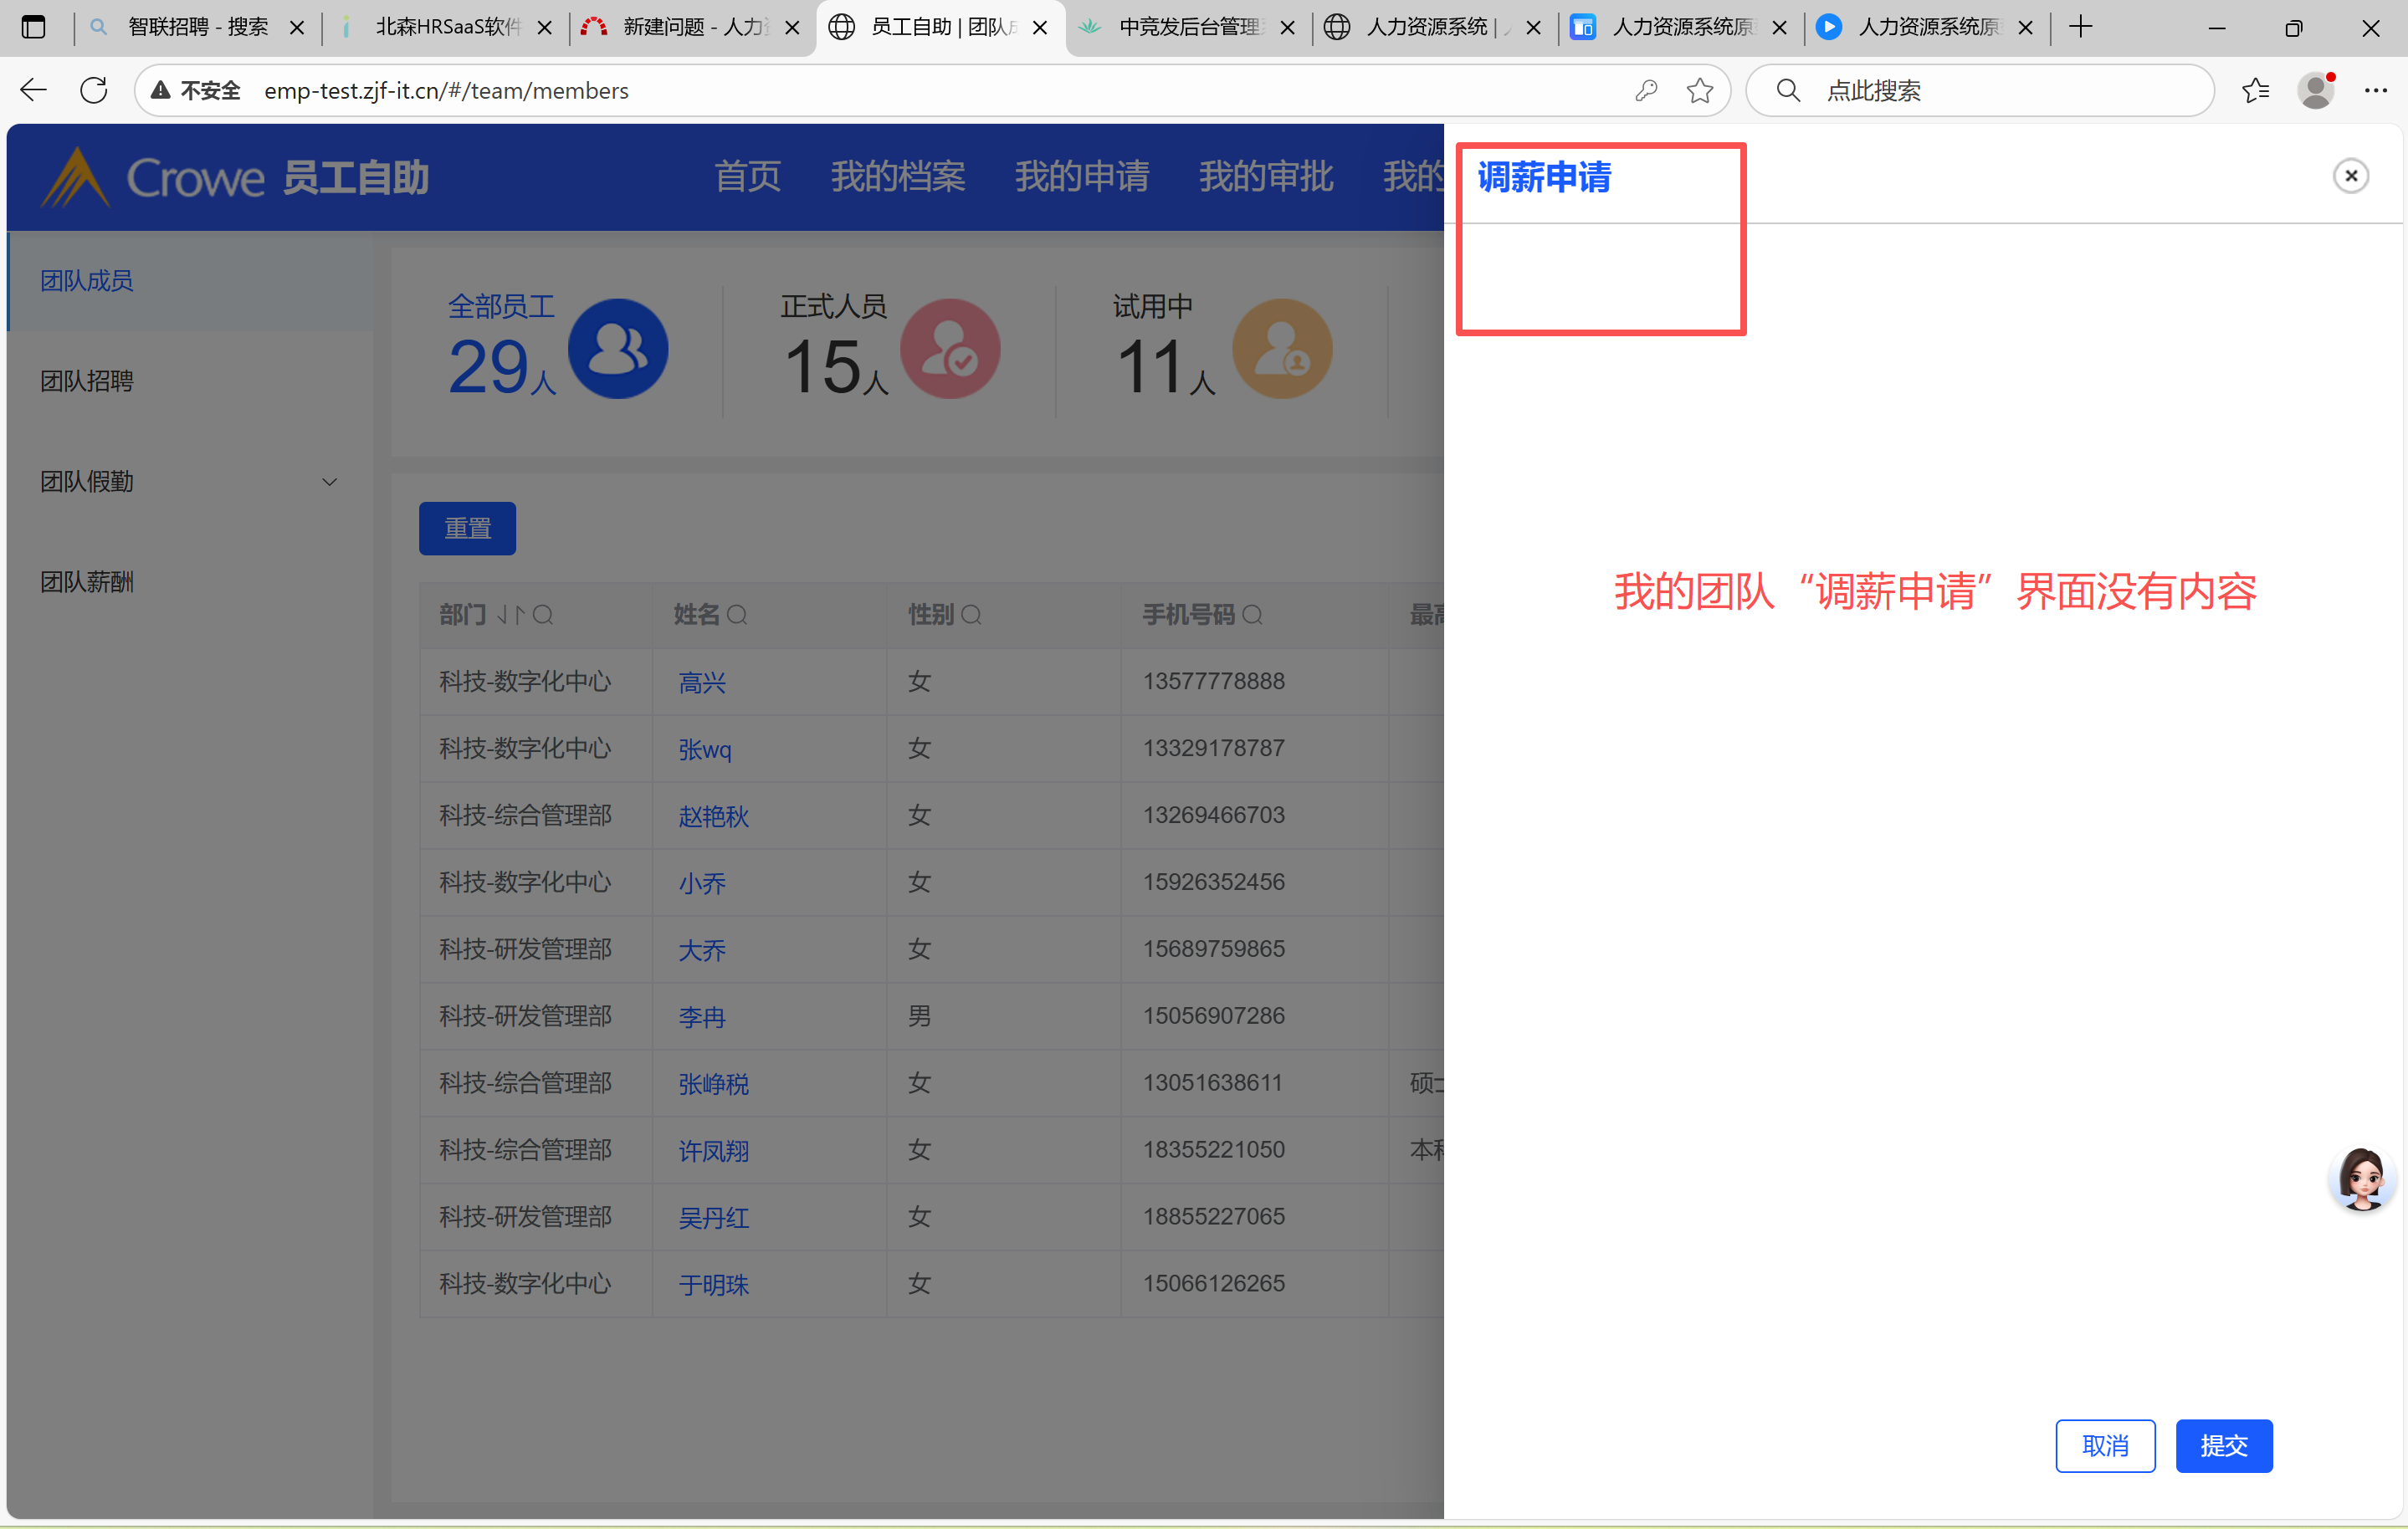2408x1529 pixels.
Task: Bookmark page with star icon
Action: coord(1700,91)
